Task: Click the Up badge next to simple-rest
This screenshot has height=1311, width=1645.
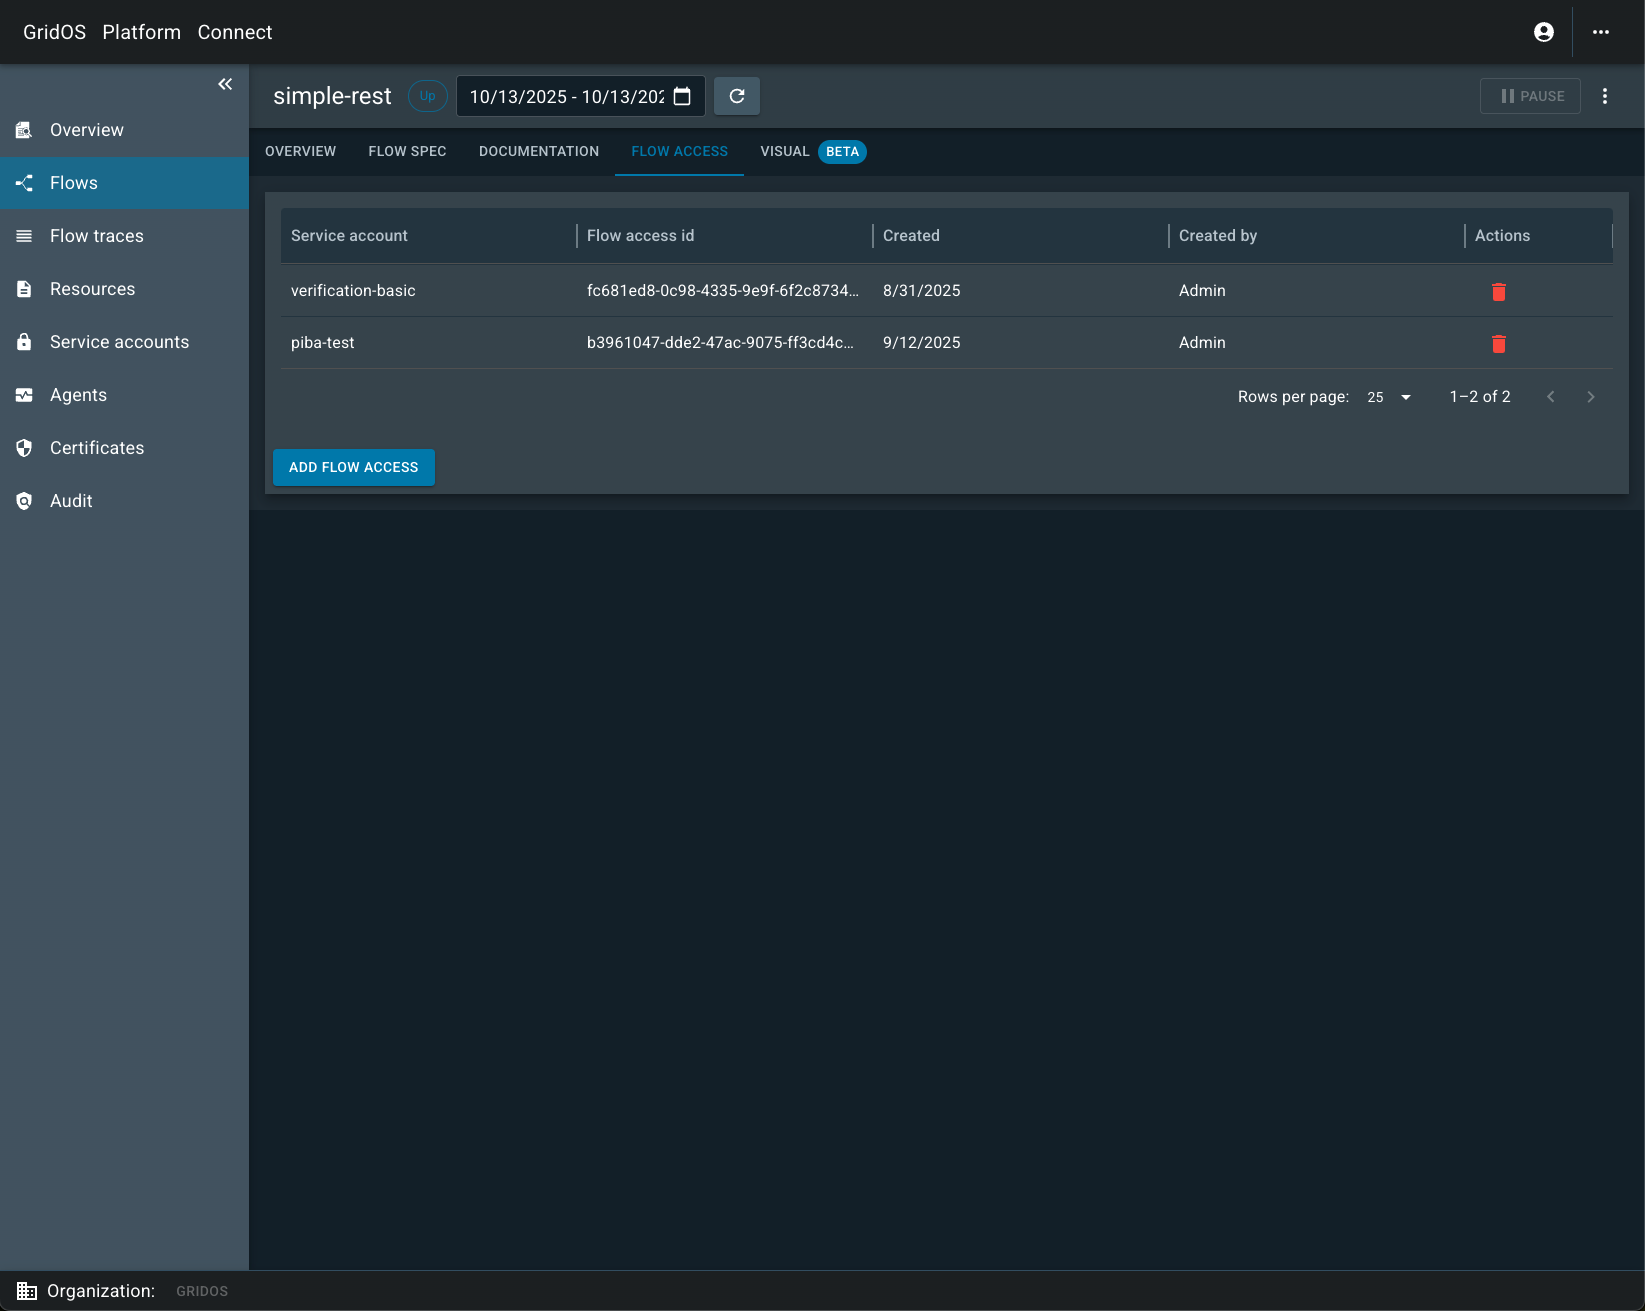Action: (427, 96)
